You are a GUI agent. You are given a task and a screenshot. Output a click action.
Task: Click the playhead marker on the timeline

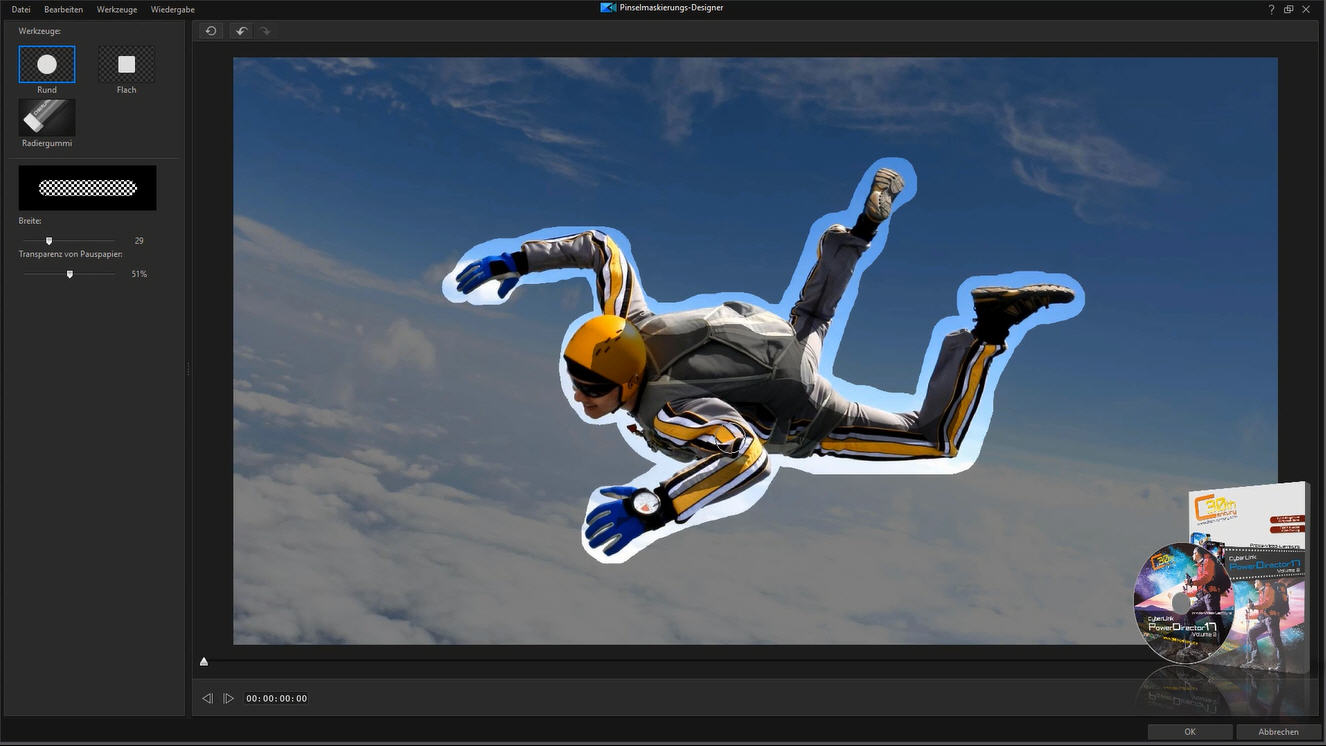click(x=204, y=661)
